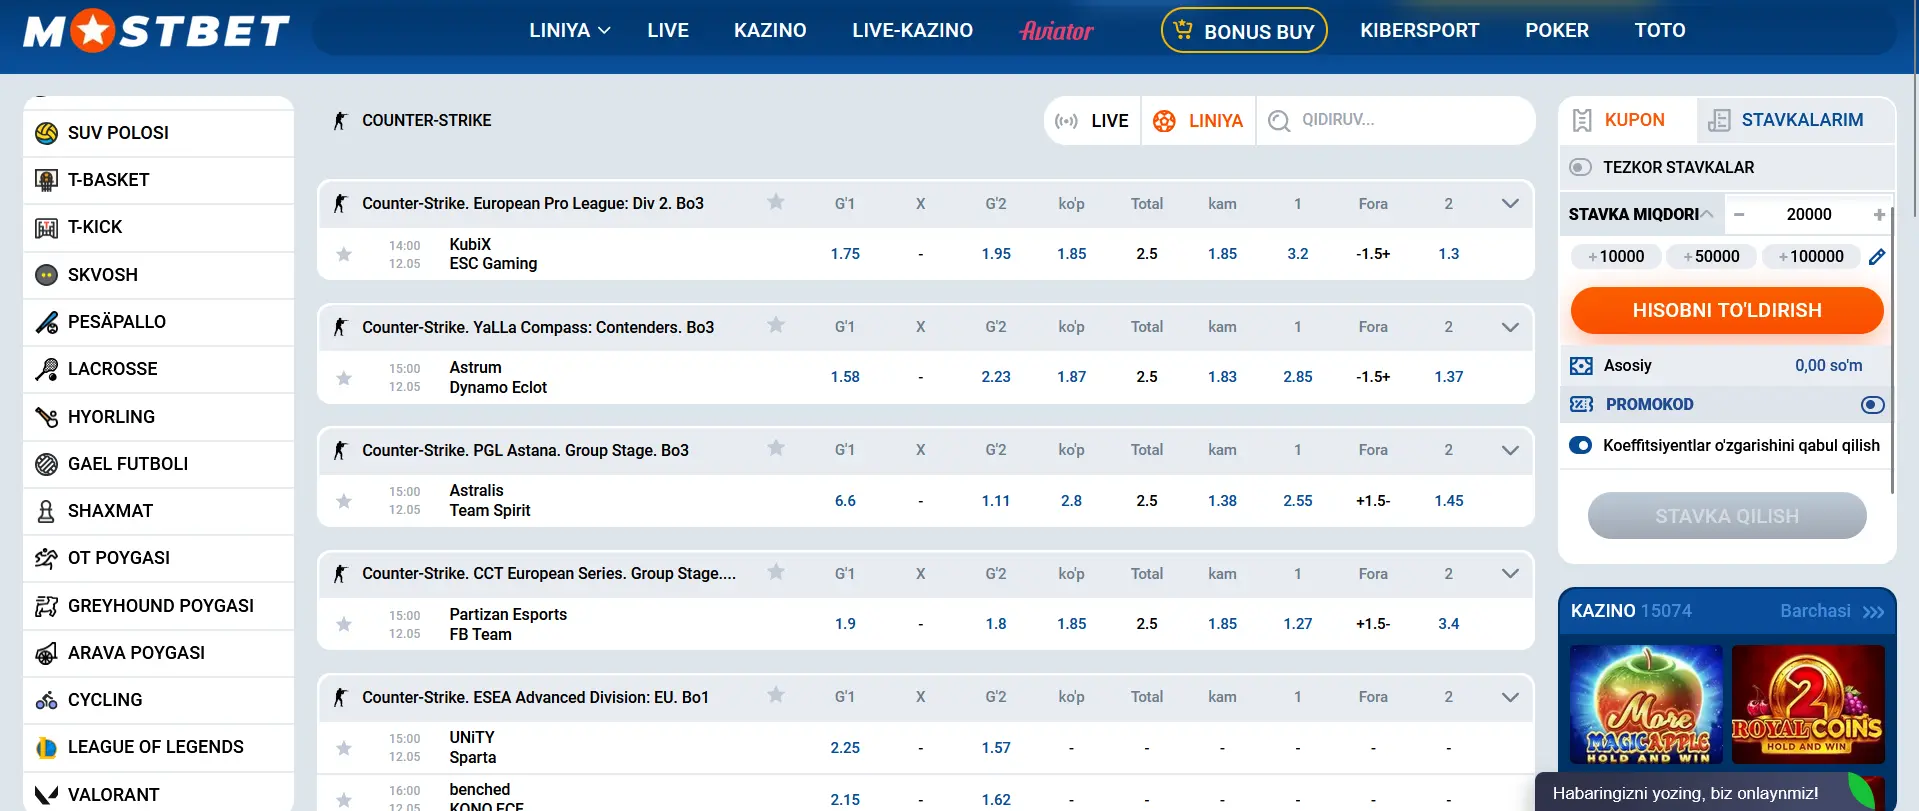
Task: Open the Live menu item
Action: 668,30
